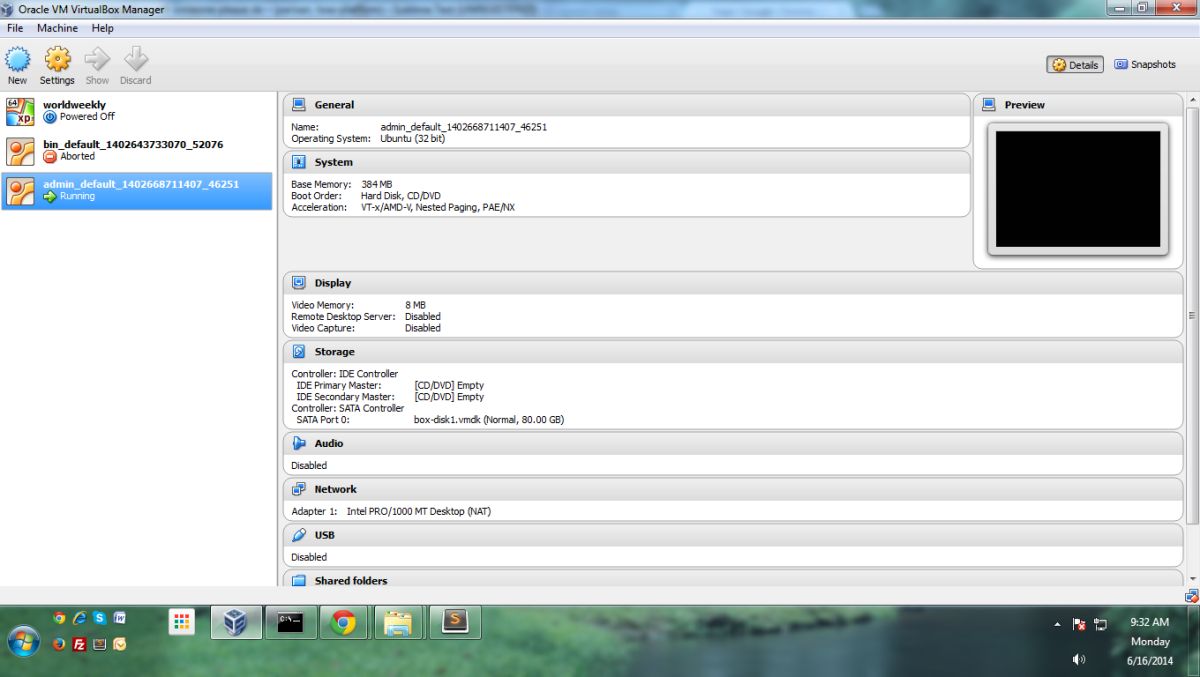Click the Action Center flag tray icon

click(x=1079, y=624)
